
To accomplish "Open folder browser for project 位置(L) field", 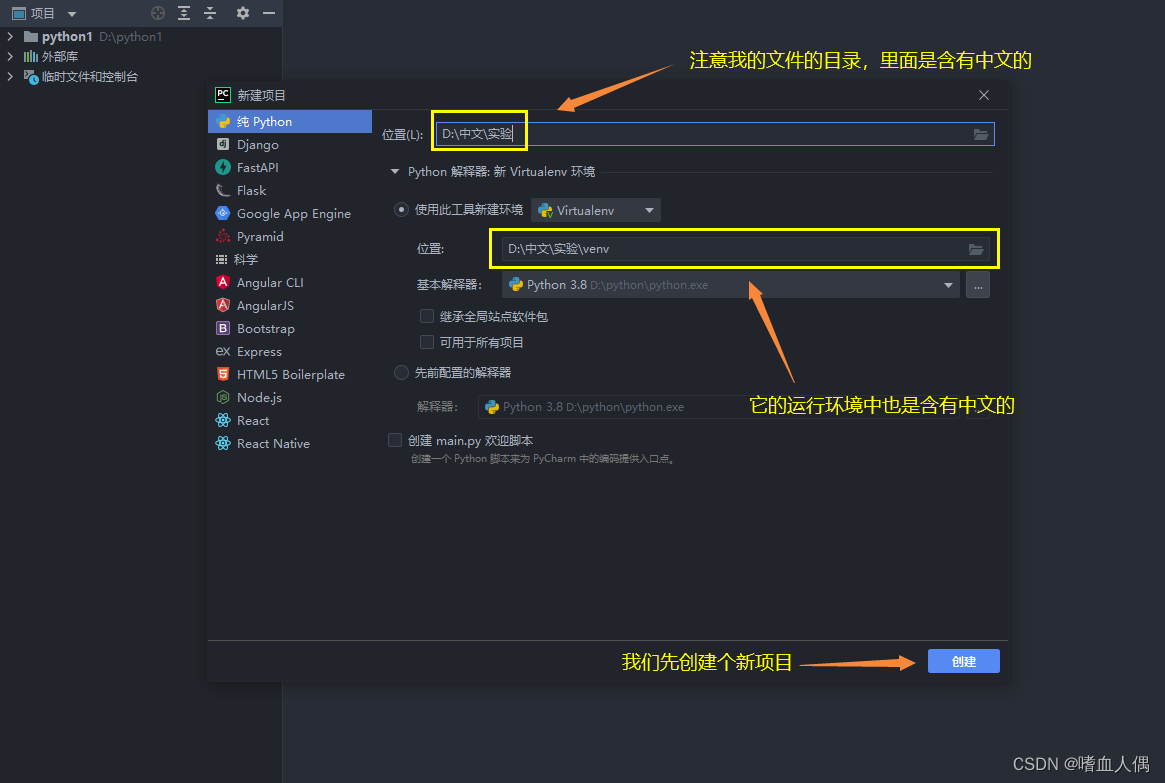I will click(981, 134).
